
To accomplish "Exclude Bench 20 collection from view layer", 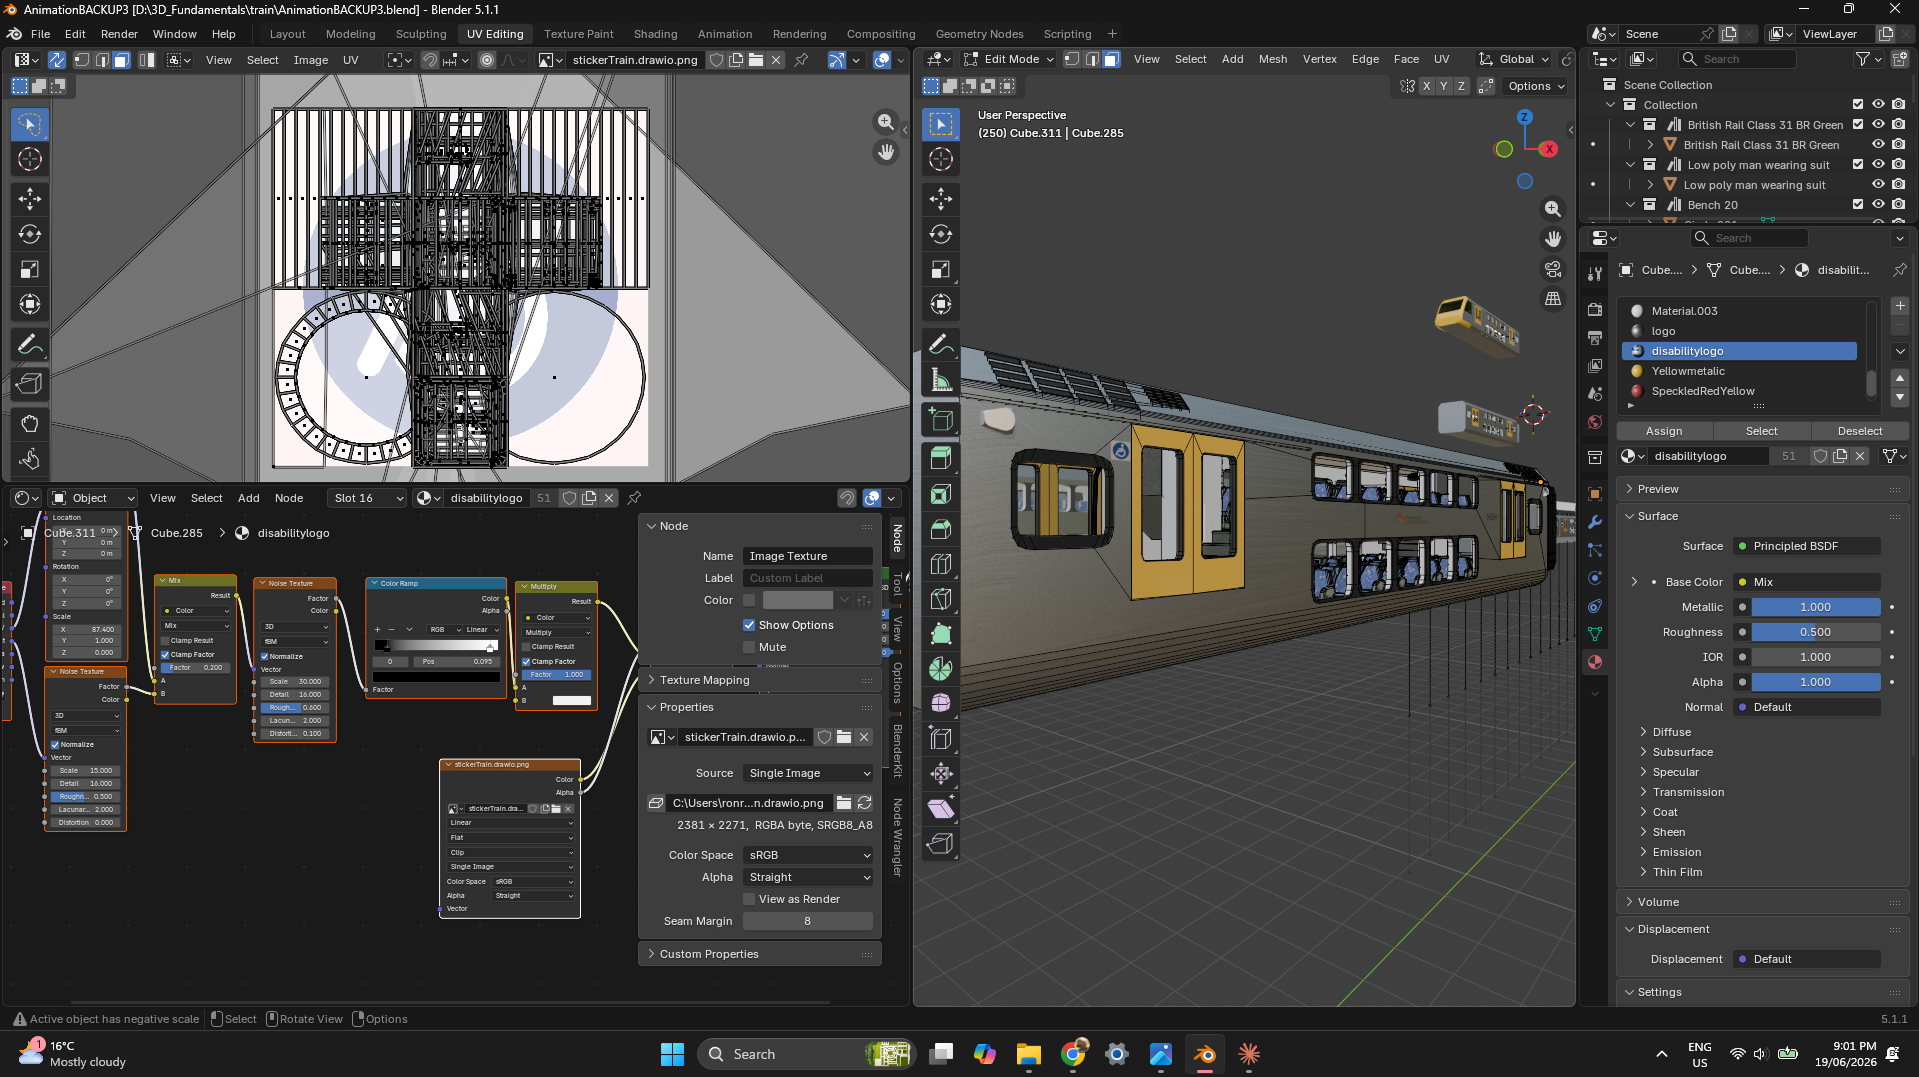I will coord(1858,205).
